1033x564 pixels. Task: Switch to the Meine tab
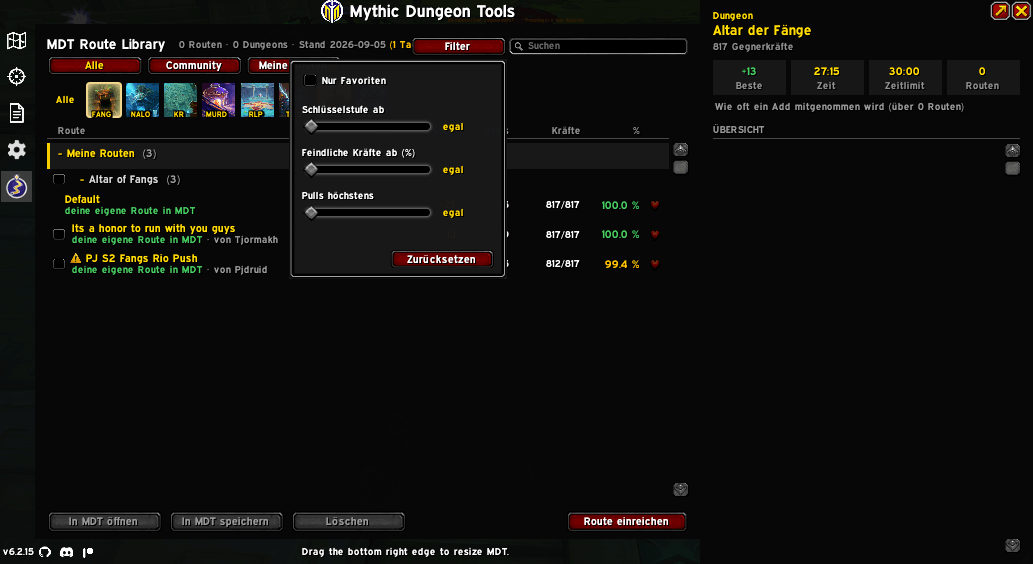[270, 66]
